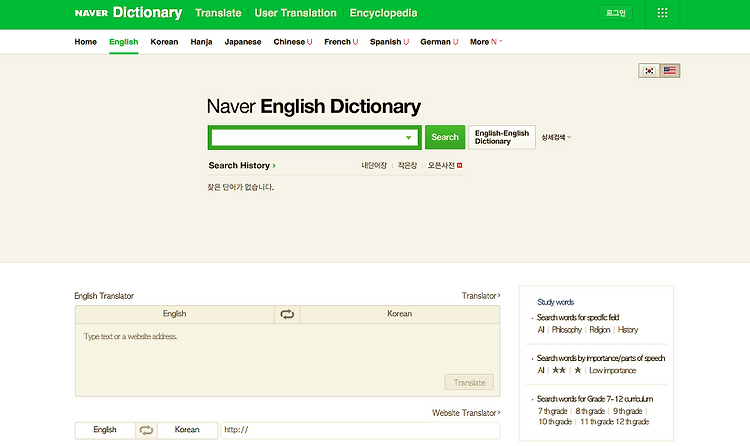The image size is (750, 446).
Task: Open the Website Translator link
Action: click(x=466, y=413)
